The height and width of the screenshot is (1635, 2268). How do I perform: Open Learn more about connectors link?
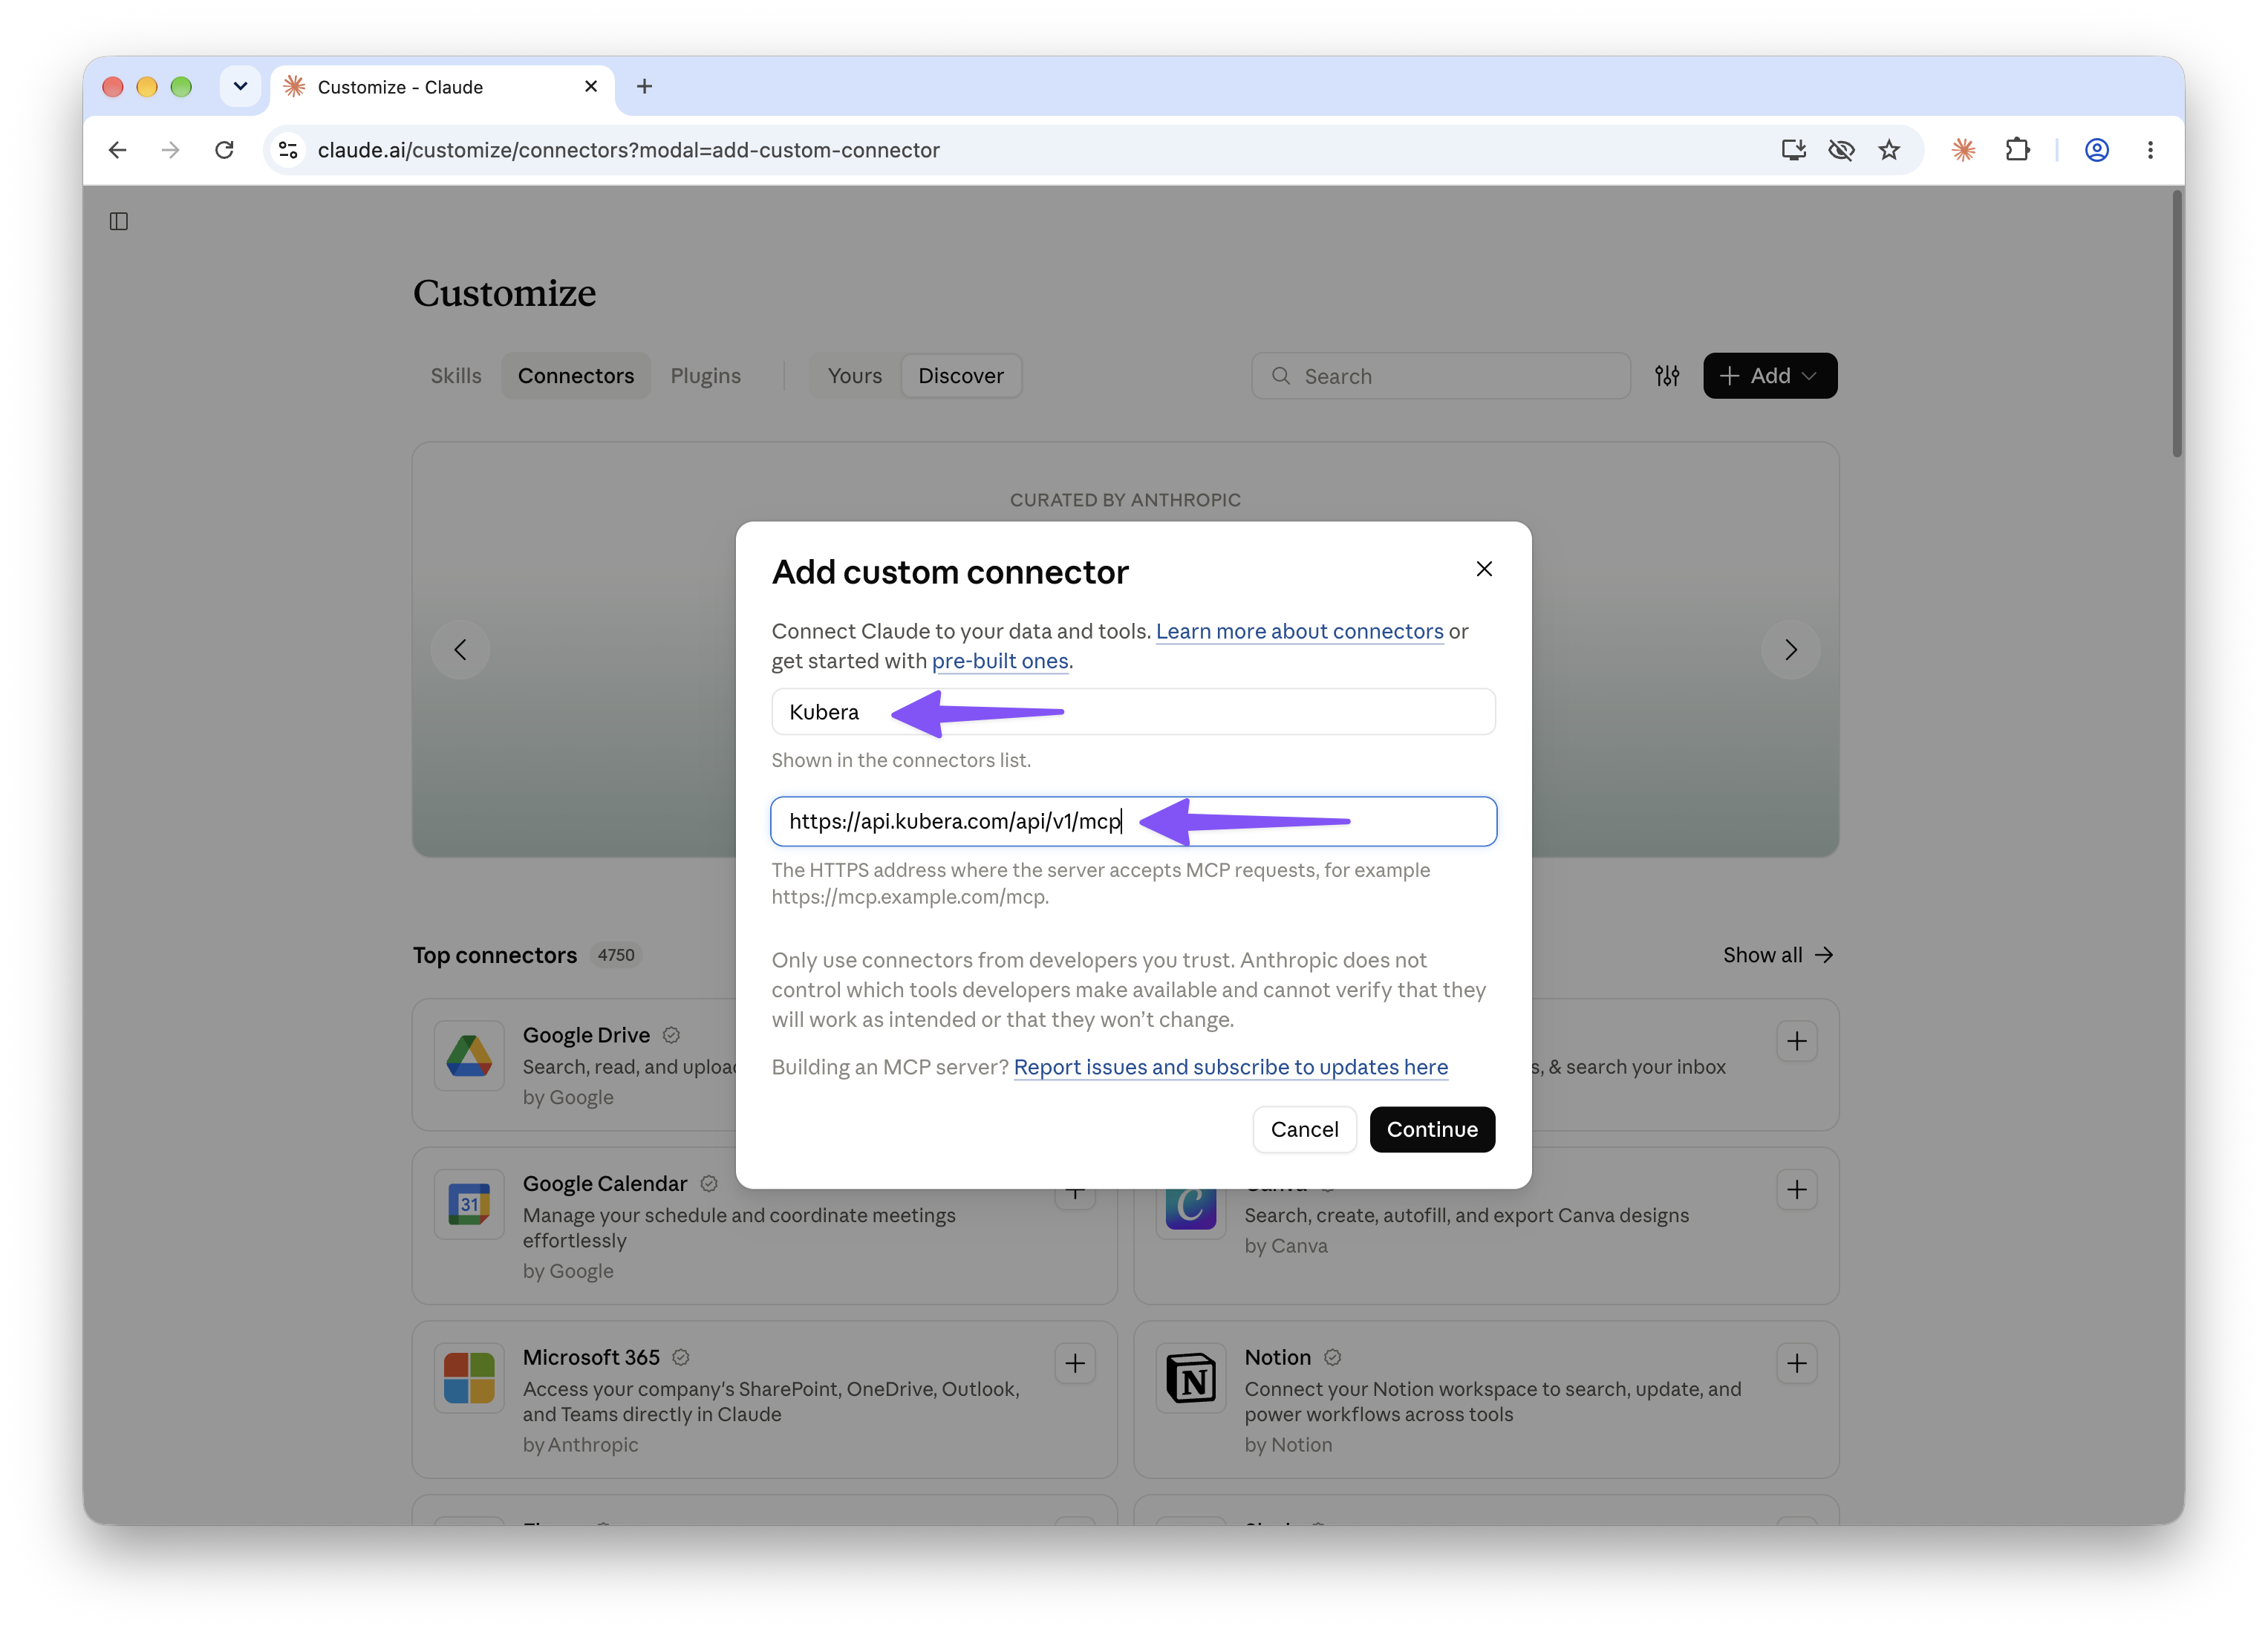pos(1299,631)
